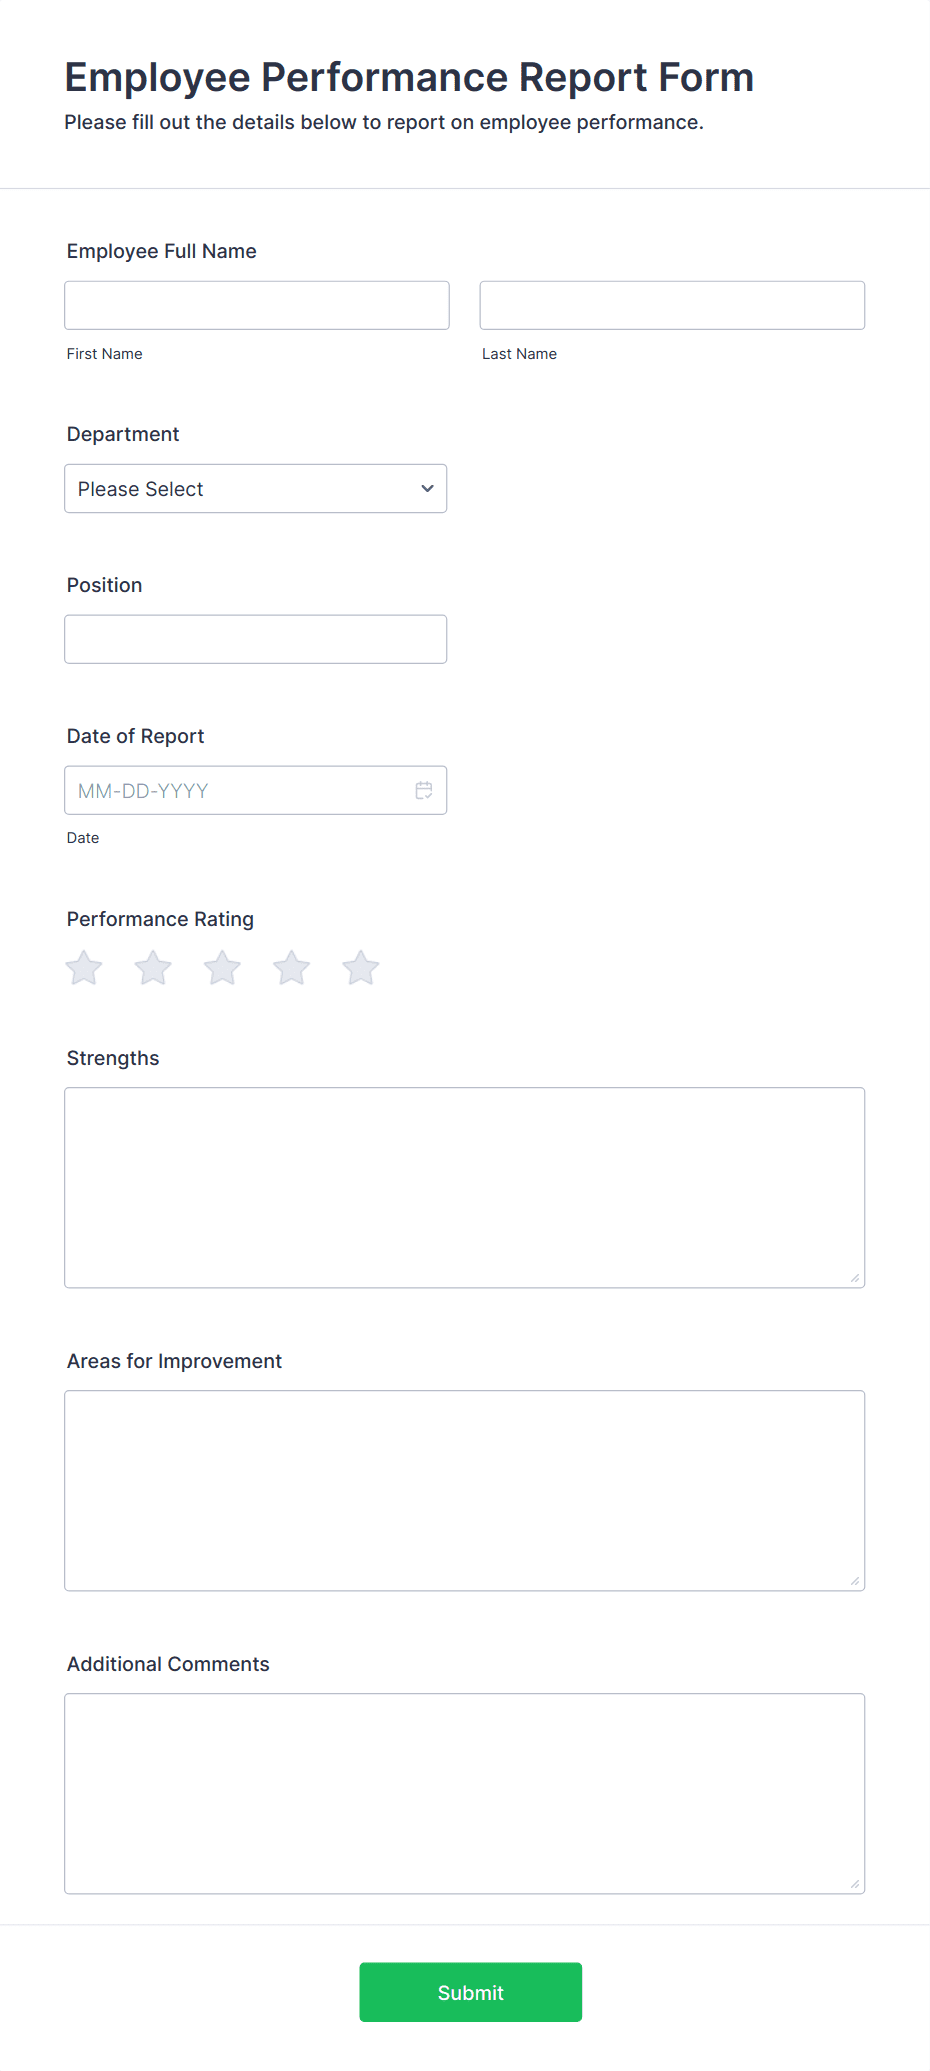Click the Please Select placeholder option
Screen dimensions: 930x2071
tap(141, 489)
